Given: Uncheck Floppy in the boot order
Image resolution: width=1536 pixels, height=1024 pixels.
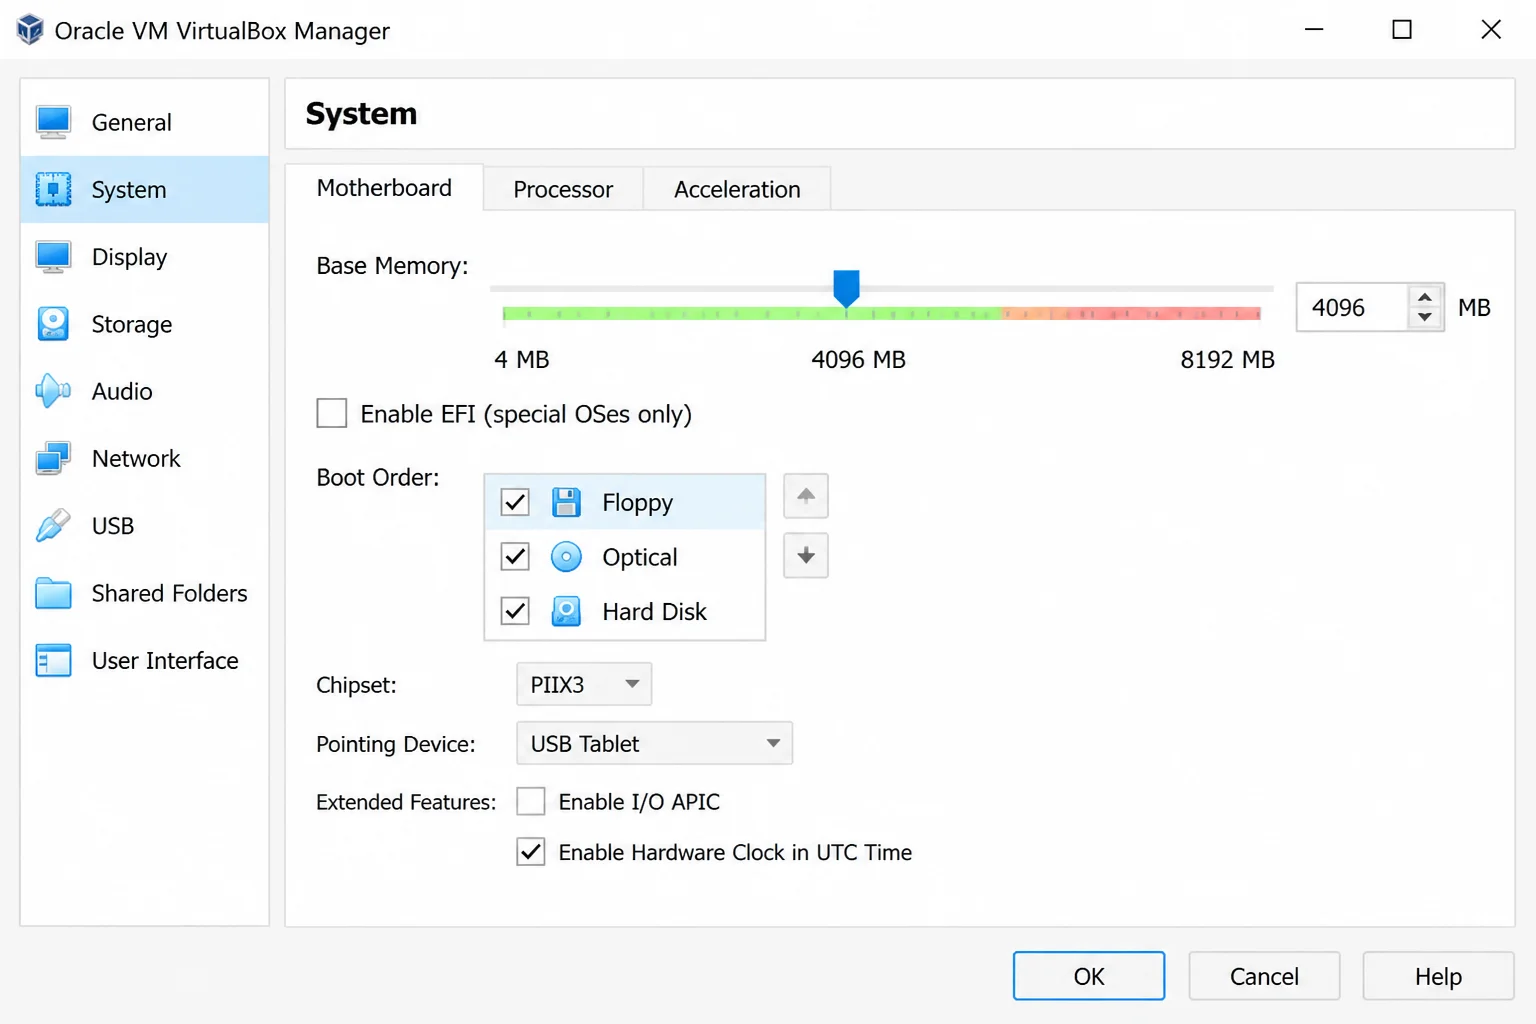Looking at the screenshot, I should (x=515, y=502).
